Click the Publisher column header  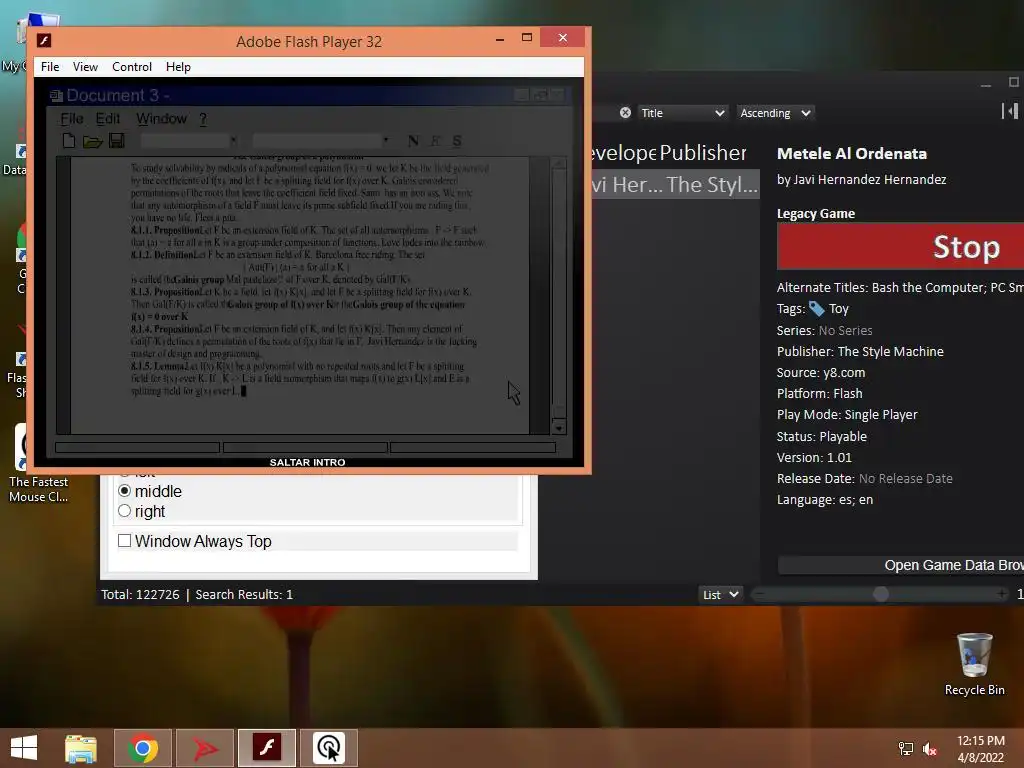point(703,152)
